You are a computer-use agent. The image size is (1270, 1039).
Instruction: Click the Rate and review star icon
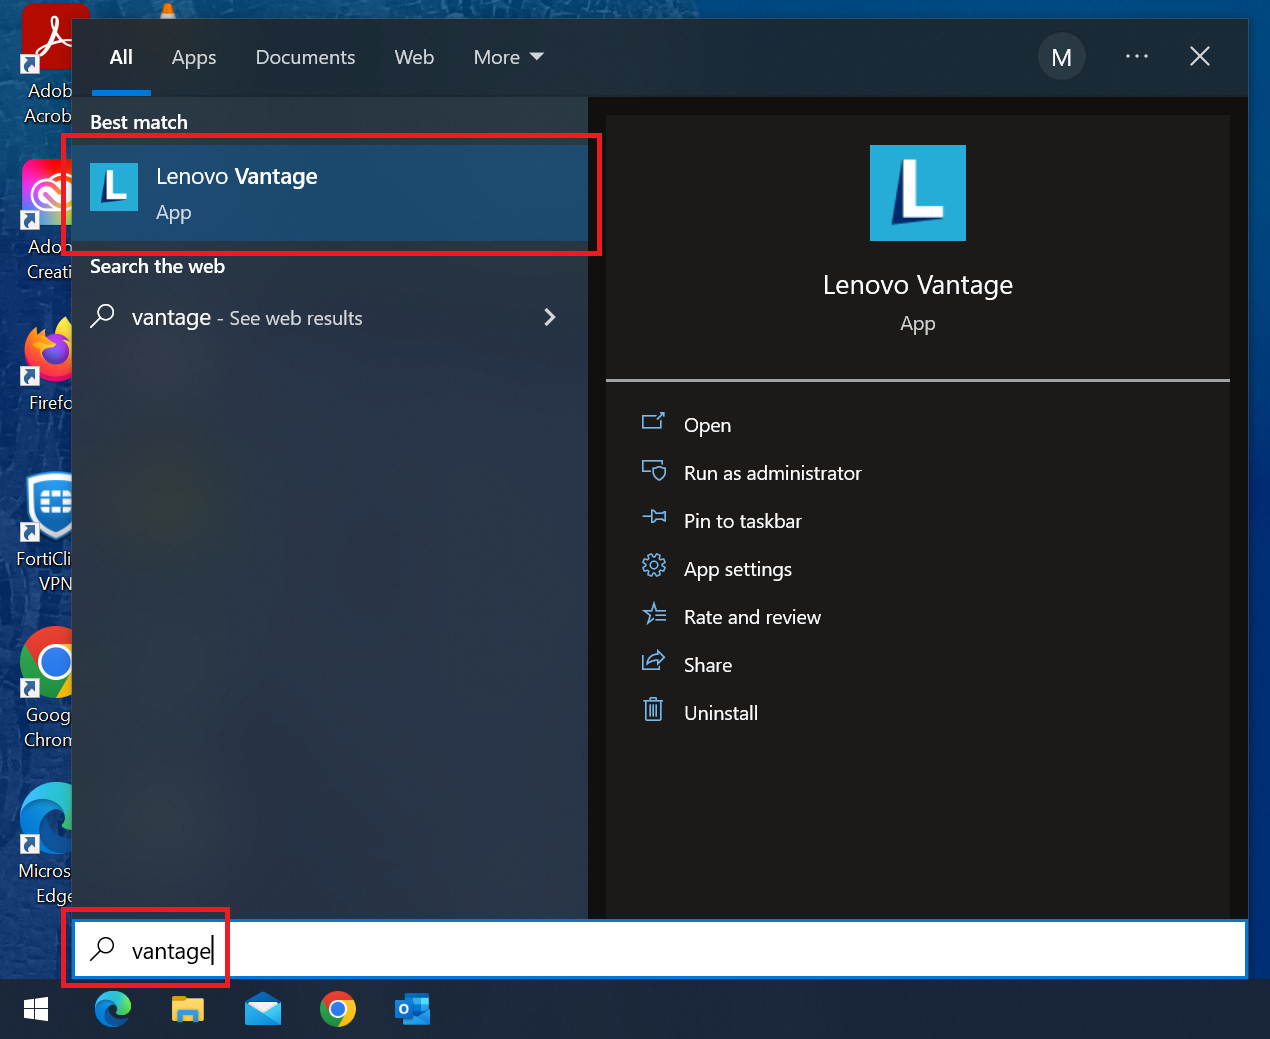click(654, 614)
